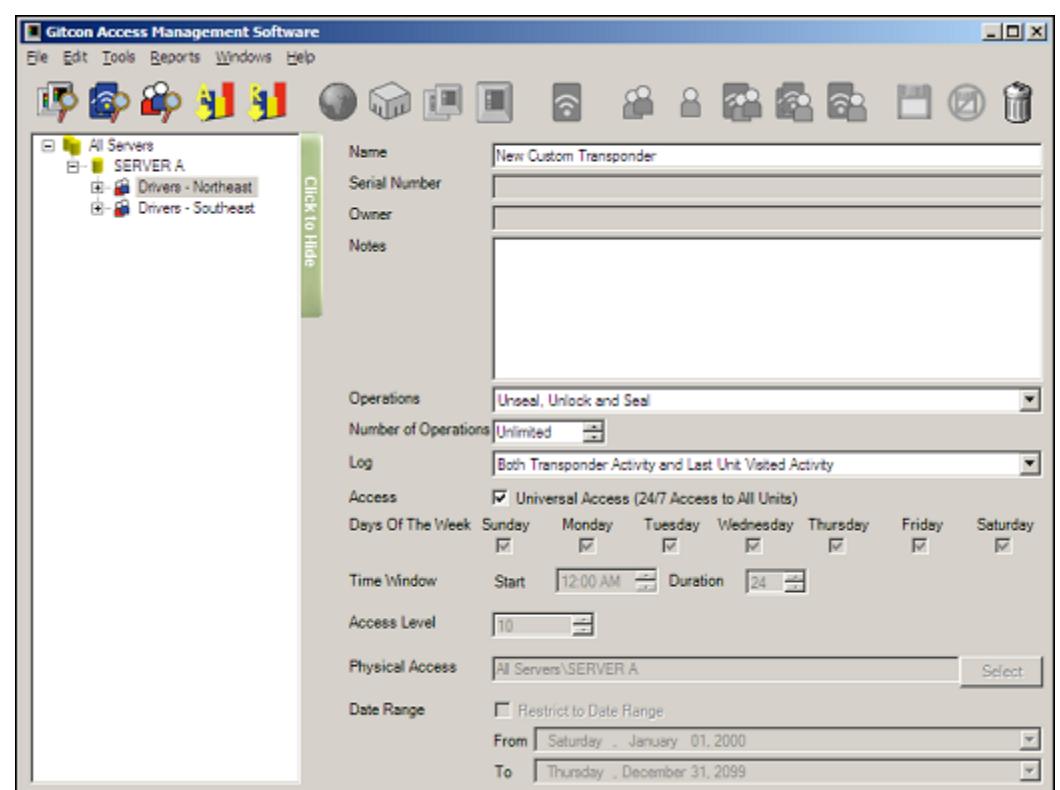Viewport: 1060px width, 790px height.
Task: Click the search transponders magnifier icon
Action: coord(109,101)
